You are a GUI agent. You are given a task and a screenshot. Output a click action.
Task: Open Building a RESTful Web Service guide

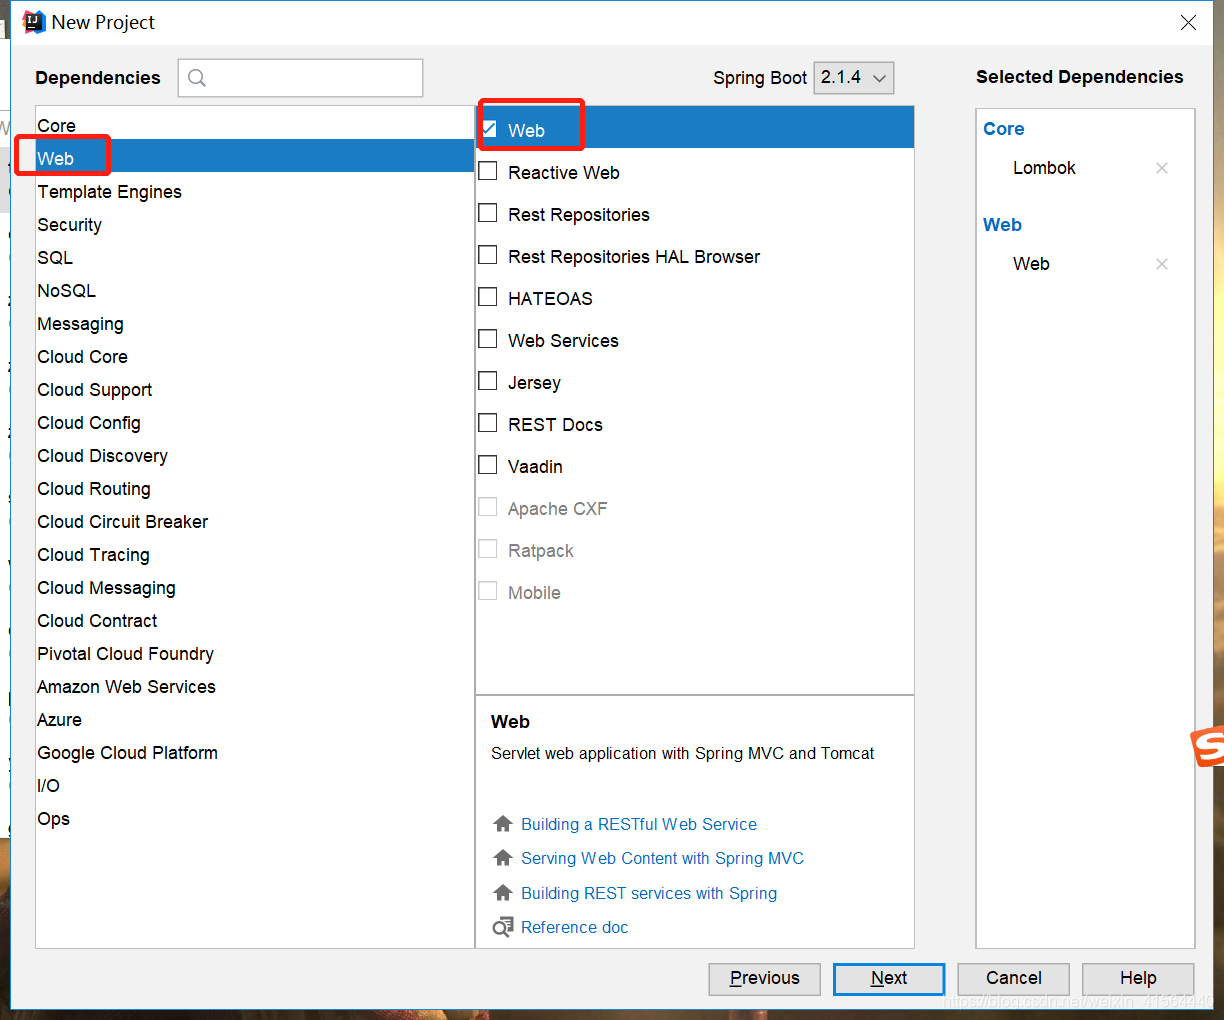pos(639,824)
